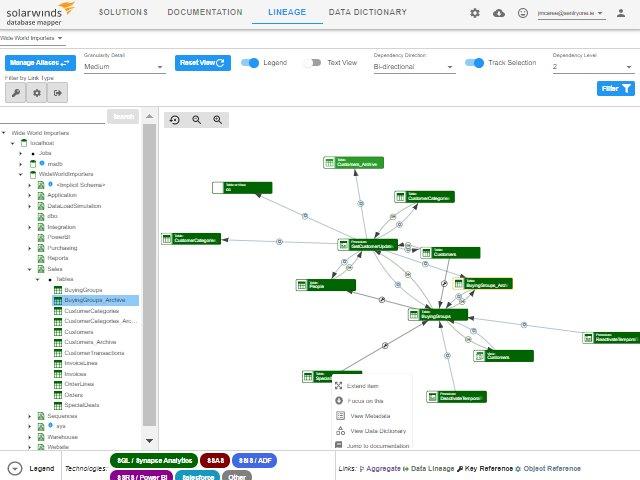Viewport: 640px width, 480px height.
Task: Select CustomerTransactions in the tree
Action: tap(94, 353)
